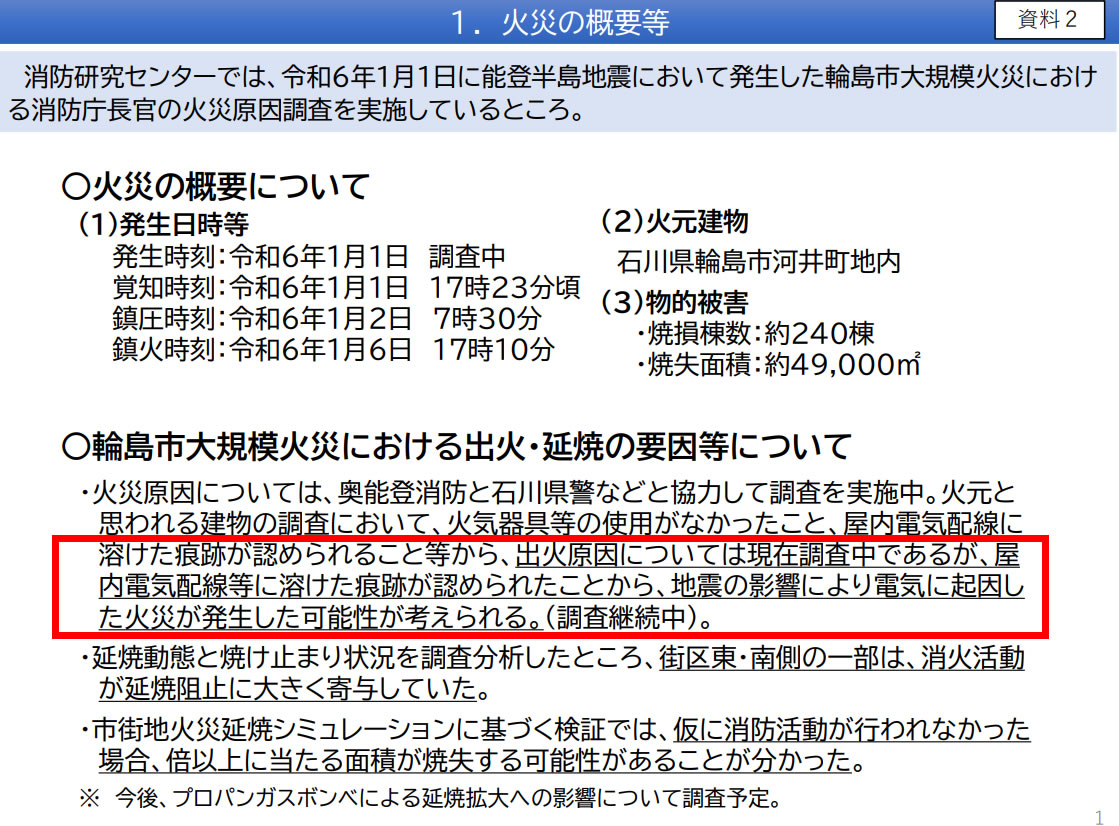Click subheading '(1)発生日時等'
1119x826 pixels.
click(163, 224)
